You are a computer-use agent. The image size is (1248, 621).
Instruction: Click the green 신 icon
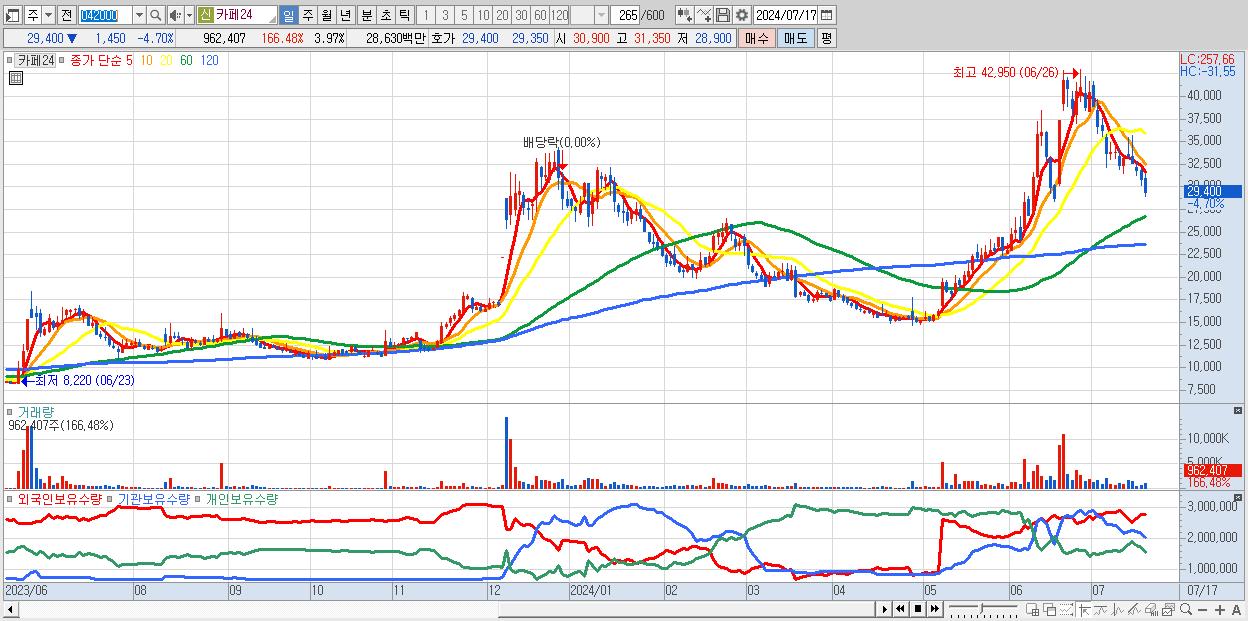(205, 15)
